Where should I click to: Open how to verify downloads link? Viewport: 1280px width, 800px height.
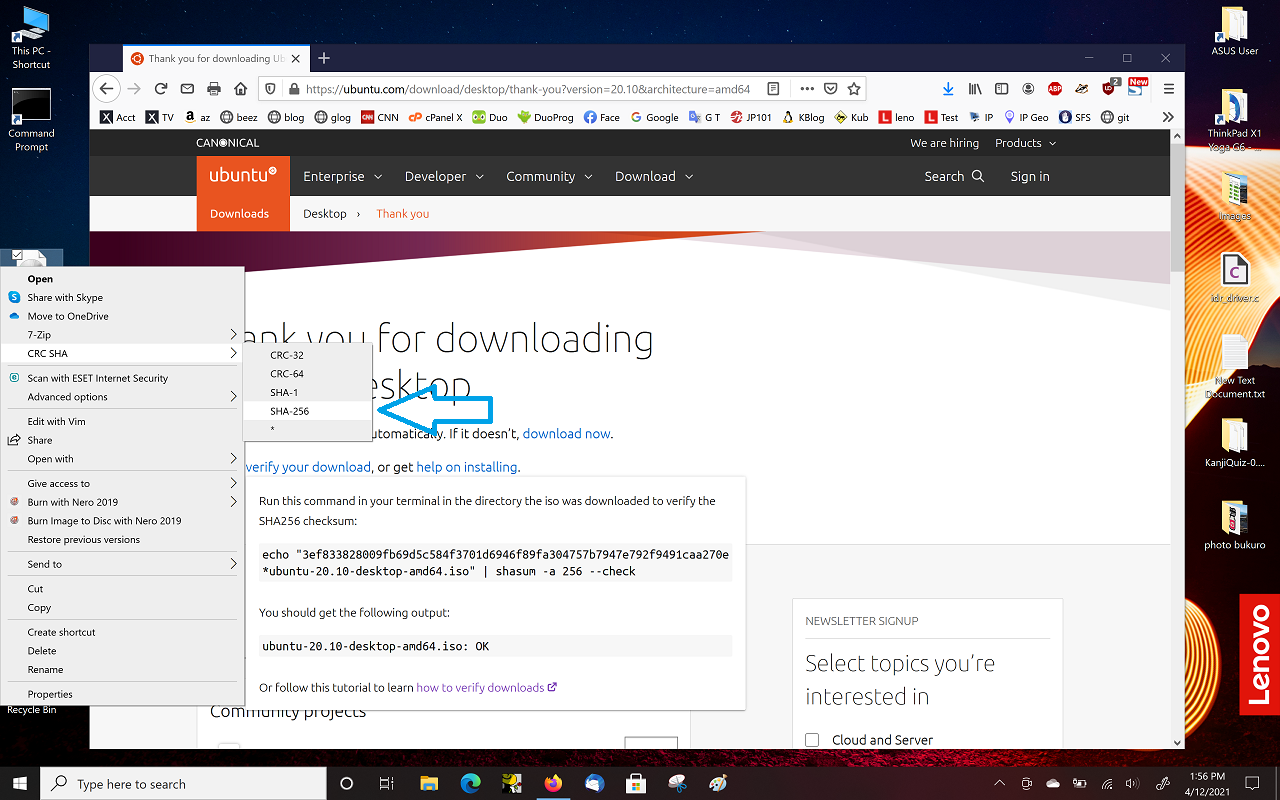point(486,687)
